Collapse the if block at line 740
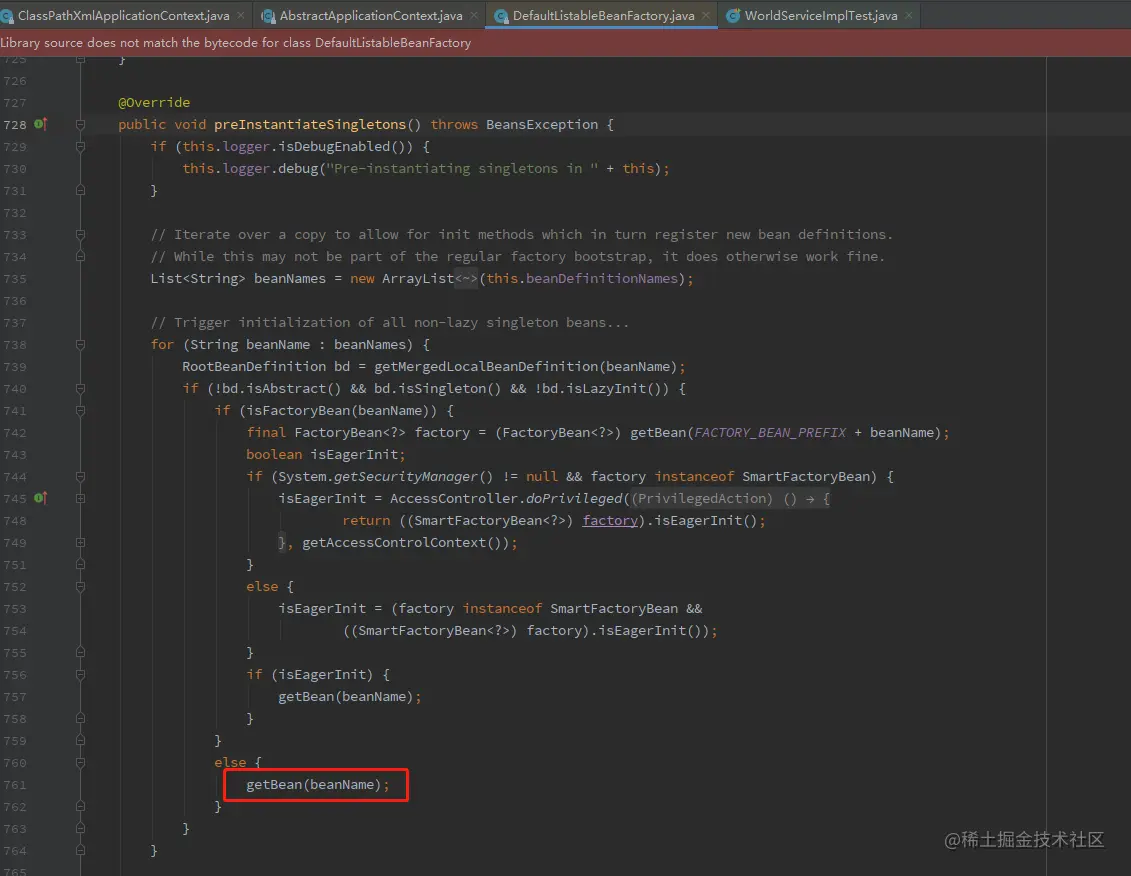Screen dimensions: 1131x876 click(80, 389)
